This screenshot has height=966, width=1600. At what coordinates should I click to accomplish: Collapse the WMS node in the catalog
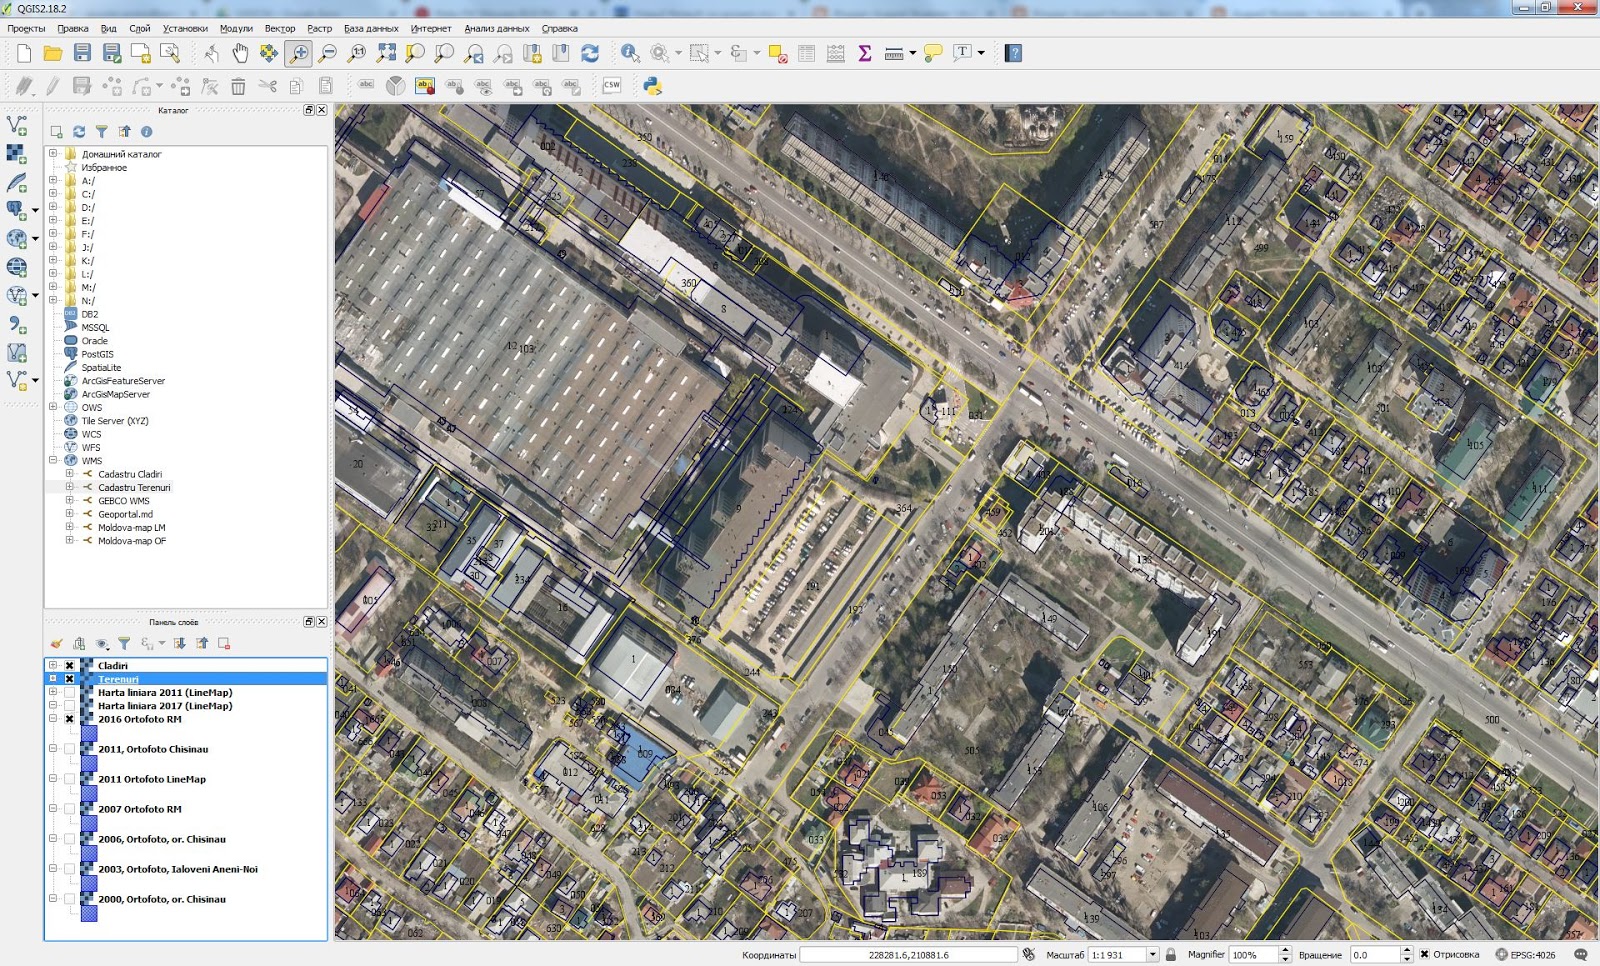[x=53, y=461]
